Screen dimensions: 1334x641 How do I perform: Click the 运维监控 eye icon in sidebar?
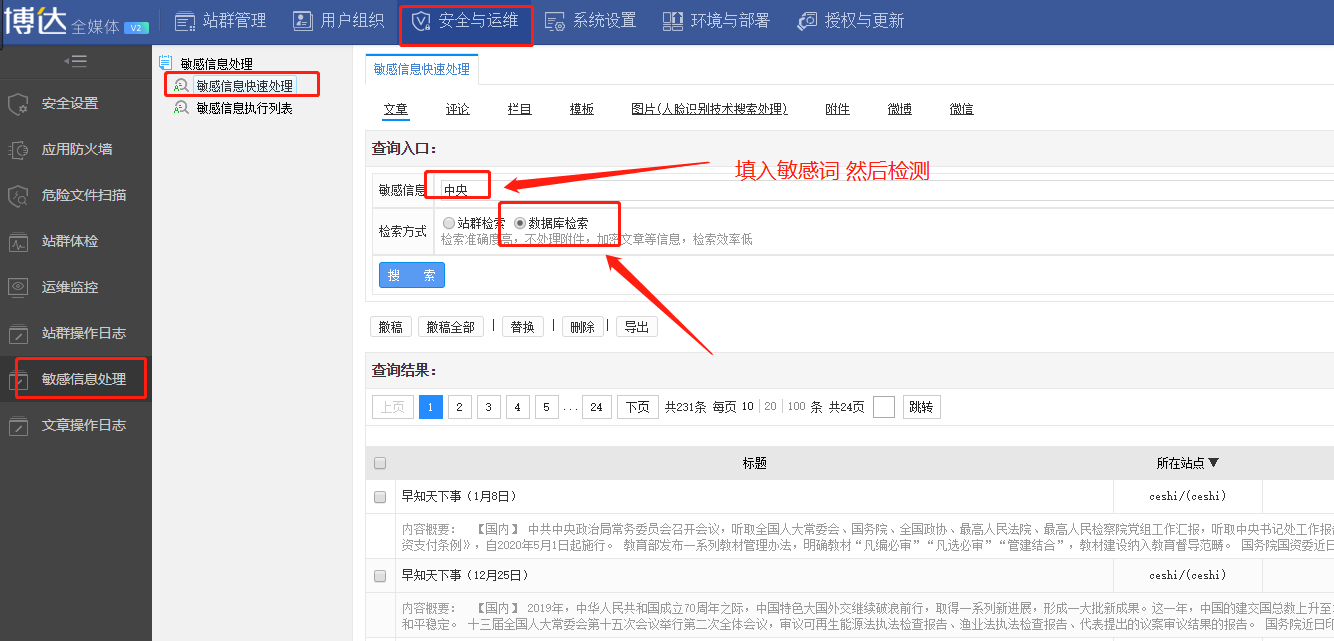18,287
